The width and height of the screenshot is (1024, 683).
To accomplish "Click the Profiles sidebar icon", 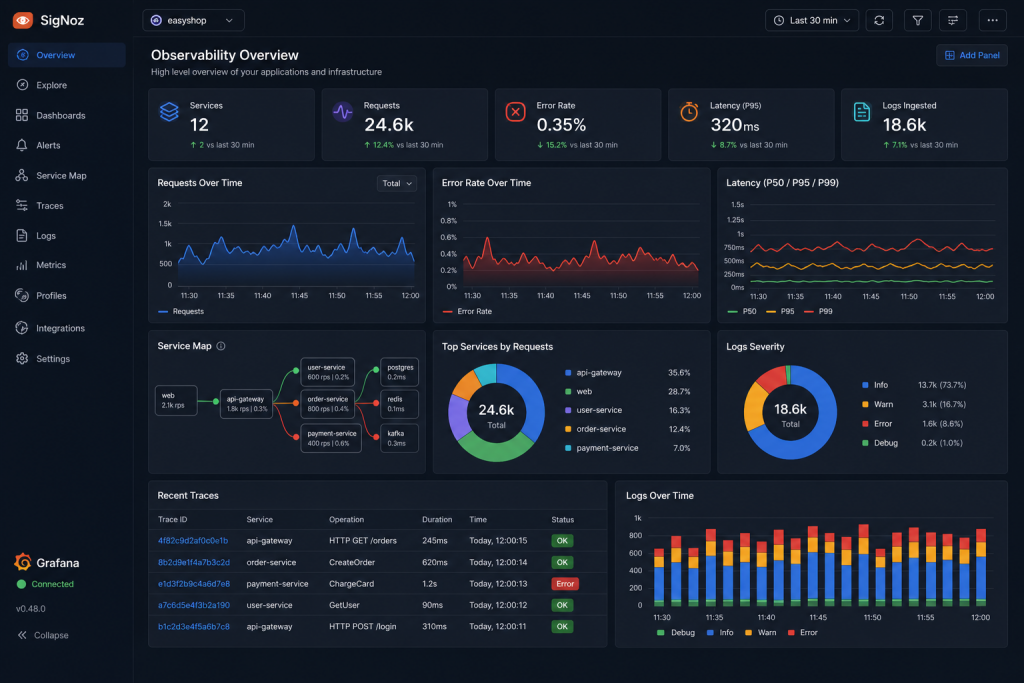I will pos(22,295).
